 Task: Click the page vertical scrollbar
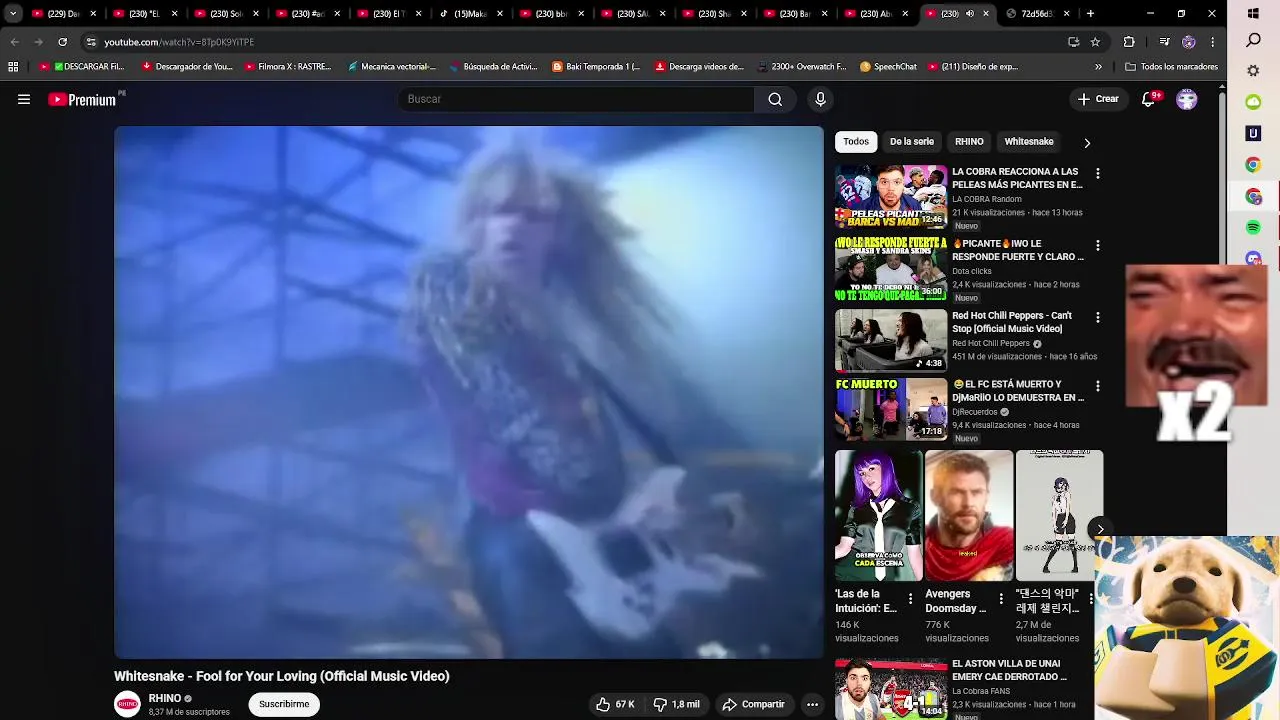1221,400
